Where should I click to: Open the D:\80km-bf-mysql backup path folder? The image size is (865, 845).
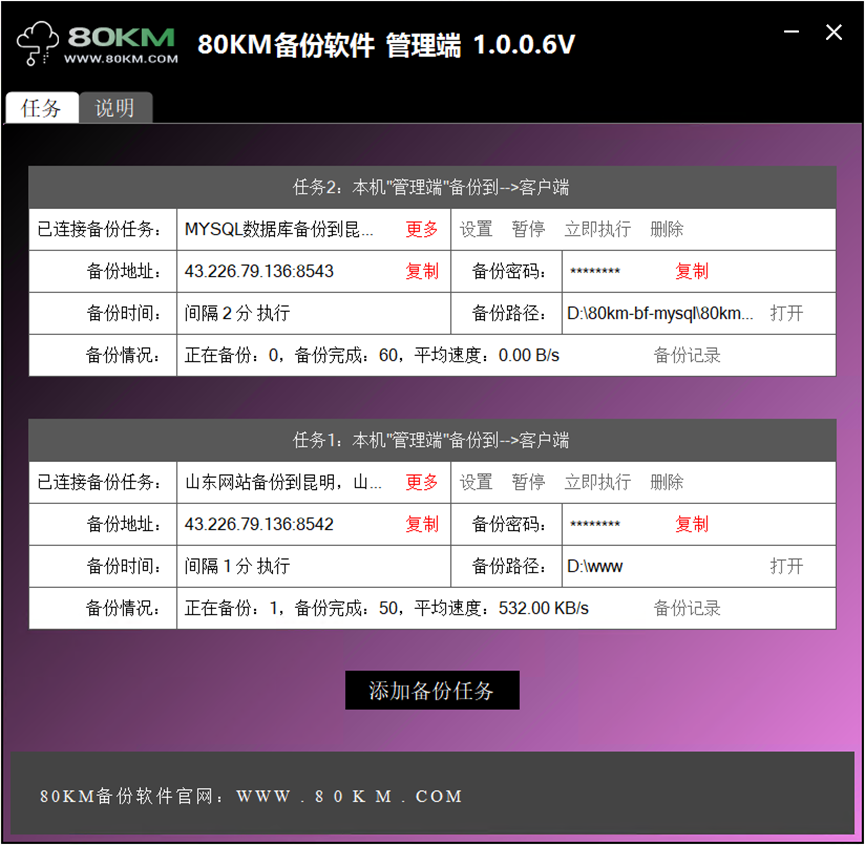(x=786, y=313)
